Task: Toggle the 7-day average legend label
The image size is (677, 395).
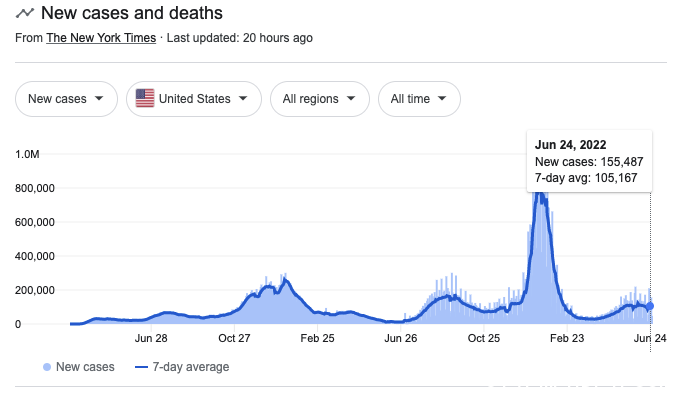Action: (x=190, y=367)
